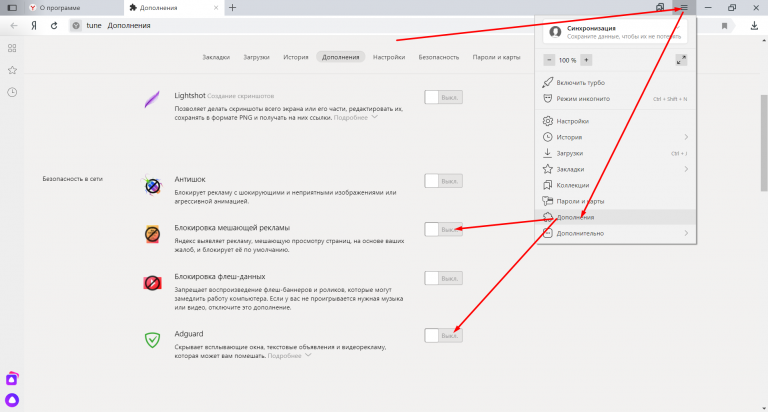Expand Lightshot Подробнее details
The width and height of the screenshot is (768, 412).
[356, 118]
